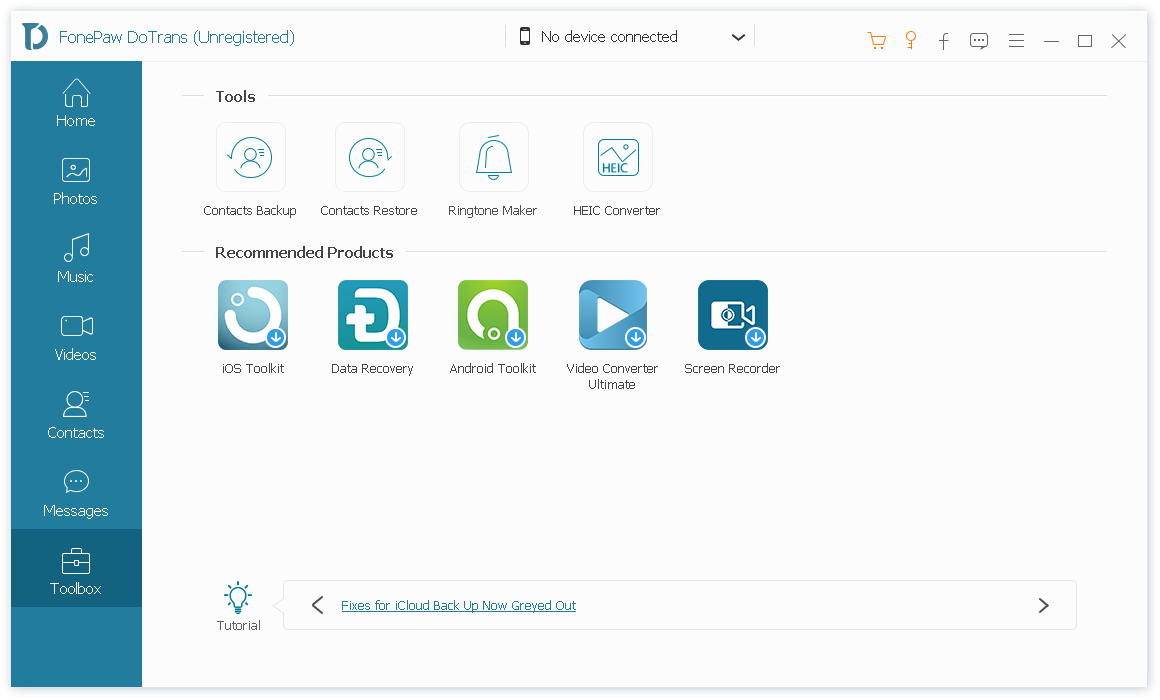Launch the Ringtone Maker
The height and width of the screenshot is (700, 1160).
(492, 157)
